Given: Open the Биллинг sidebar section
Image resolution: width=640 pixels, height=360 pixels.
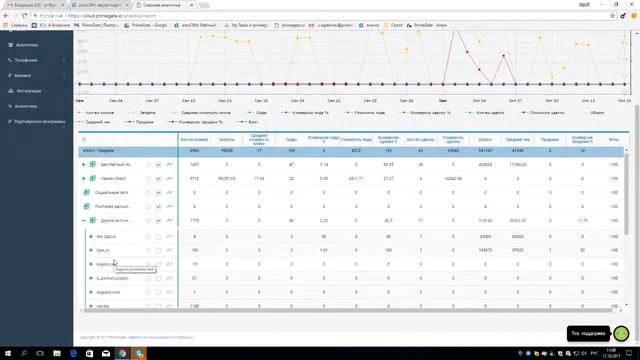Looking at the screenshot, I should click(22, 76).
